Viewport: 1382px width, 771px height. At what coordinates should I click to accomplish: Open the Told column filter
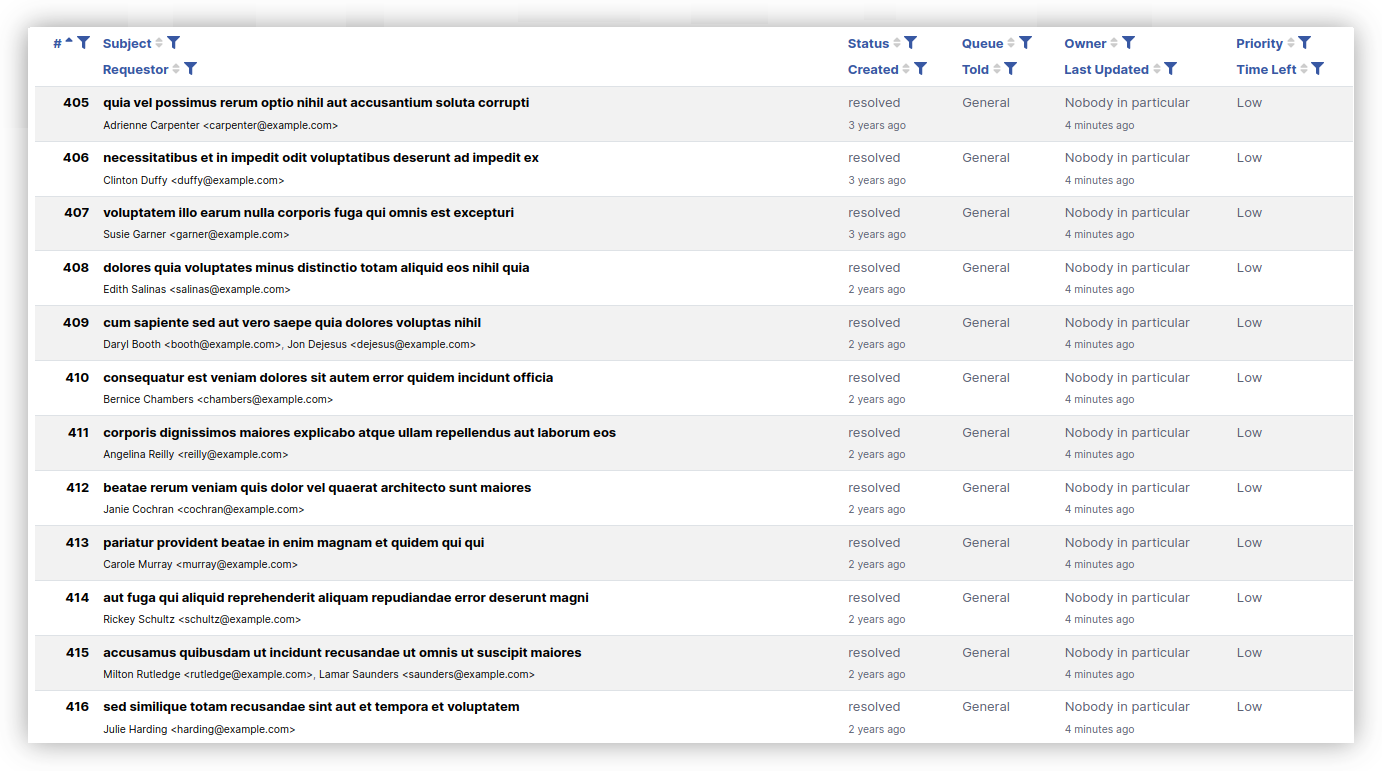tap(1010, 69)
